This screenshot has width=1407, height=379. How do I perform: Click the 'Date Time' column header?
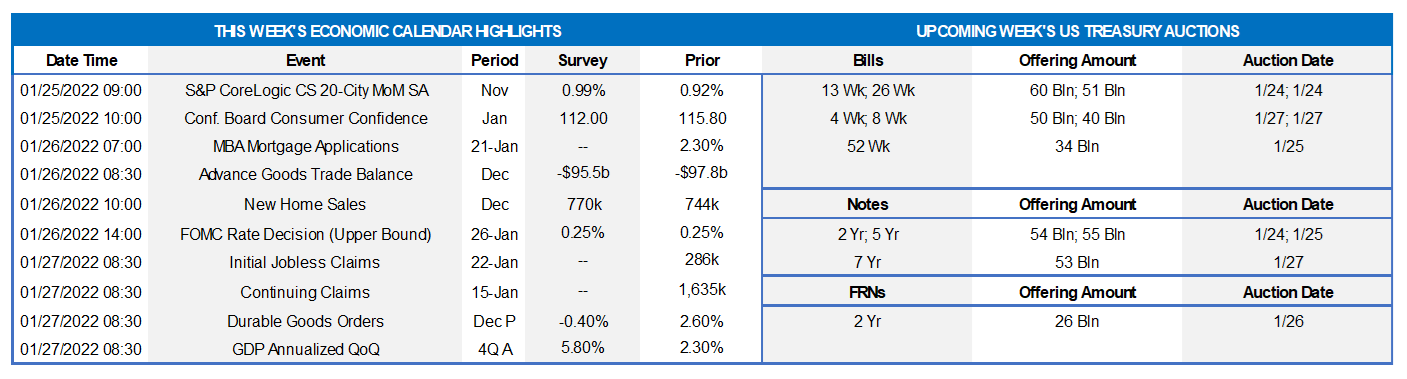pos(81,60)
